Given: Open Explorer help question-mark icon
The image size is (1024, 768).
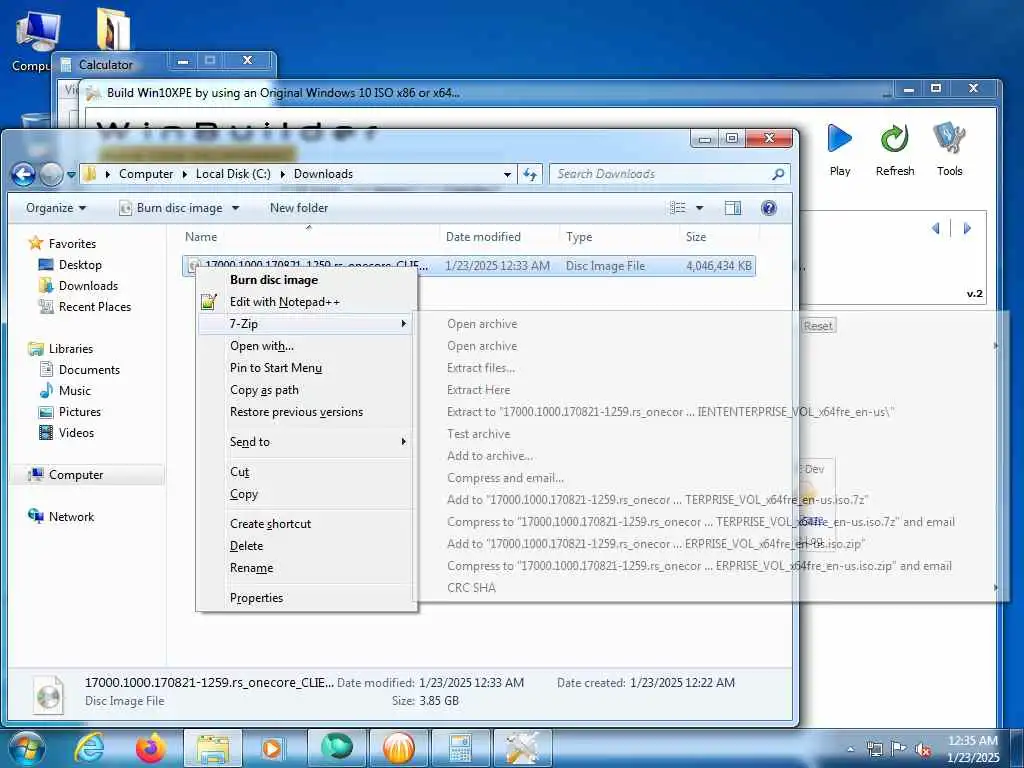Looking at the screenshot, I should (x=769, y=208).
